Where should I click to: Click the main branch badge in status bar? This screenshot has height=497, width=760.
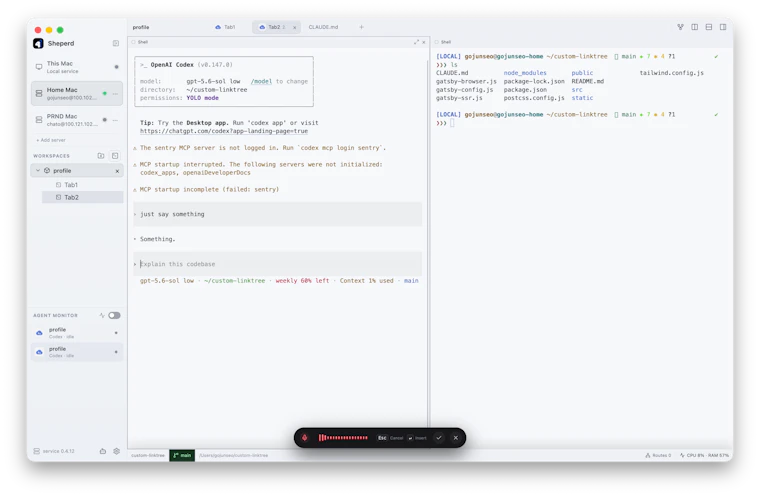[182, 455]
